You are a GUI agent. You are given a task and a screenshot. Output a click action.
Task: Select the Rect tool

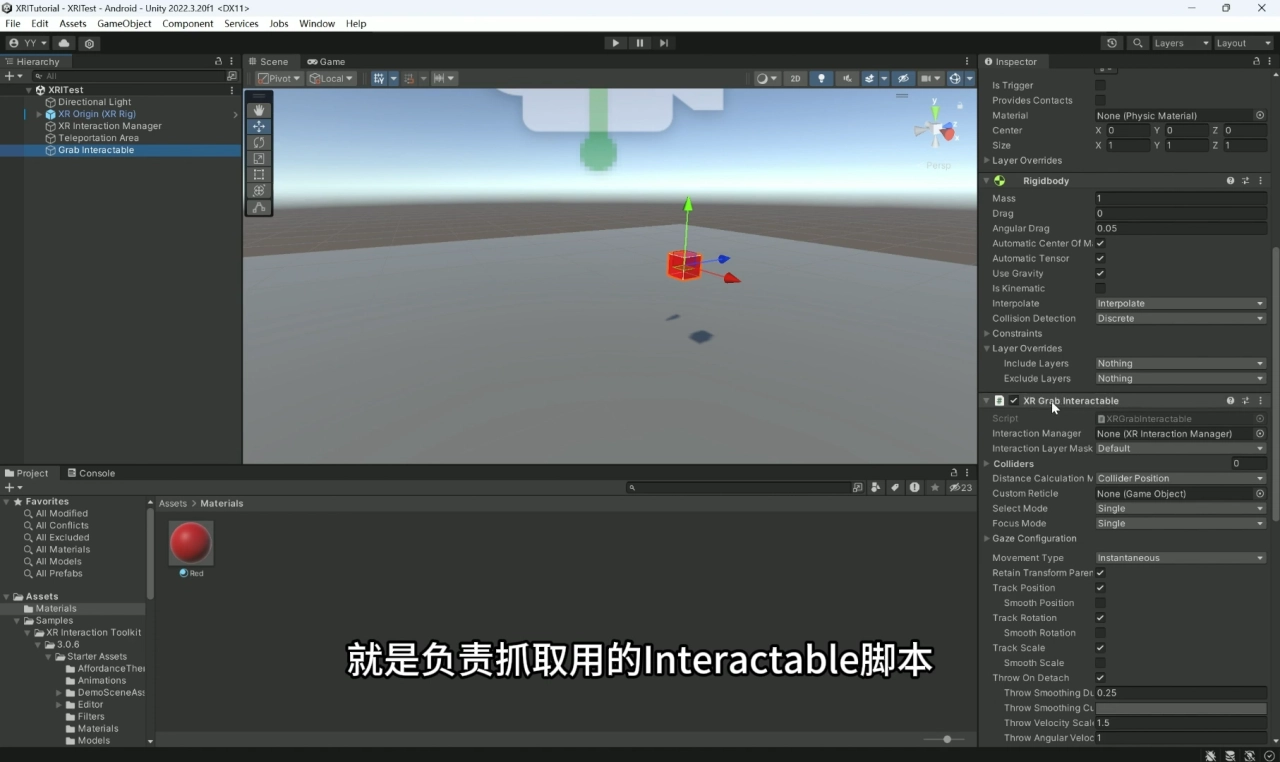click(x=259, y=174)
